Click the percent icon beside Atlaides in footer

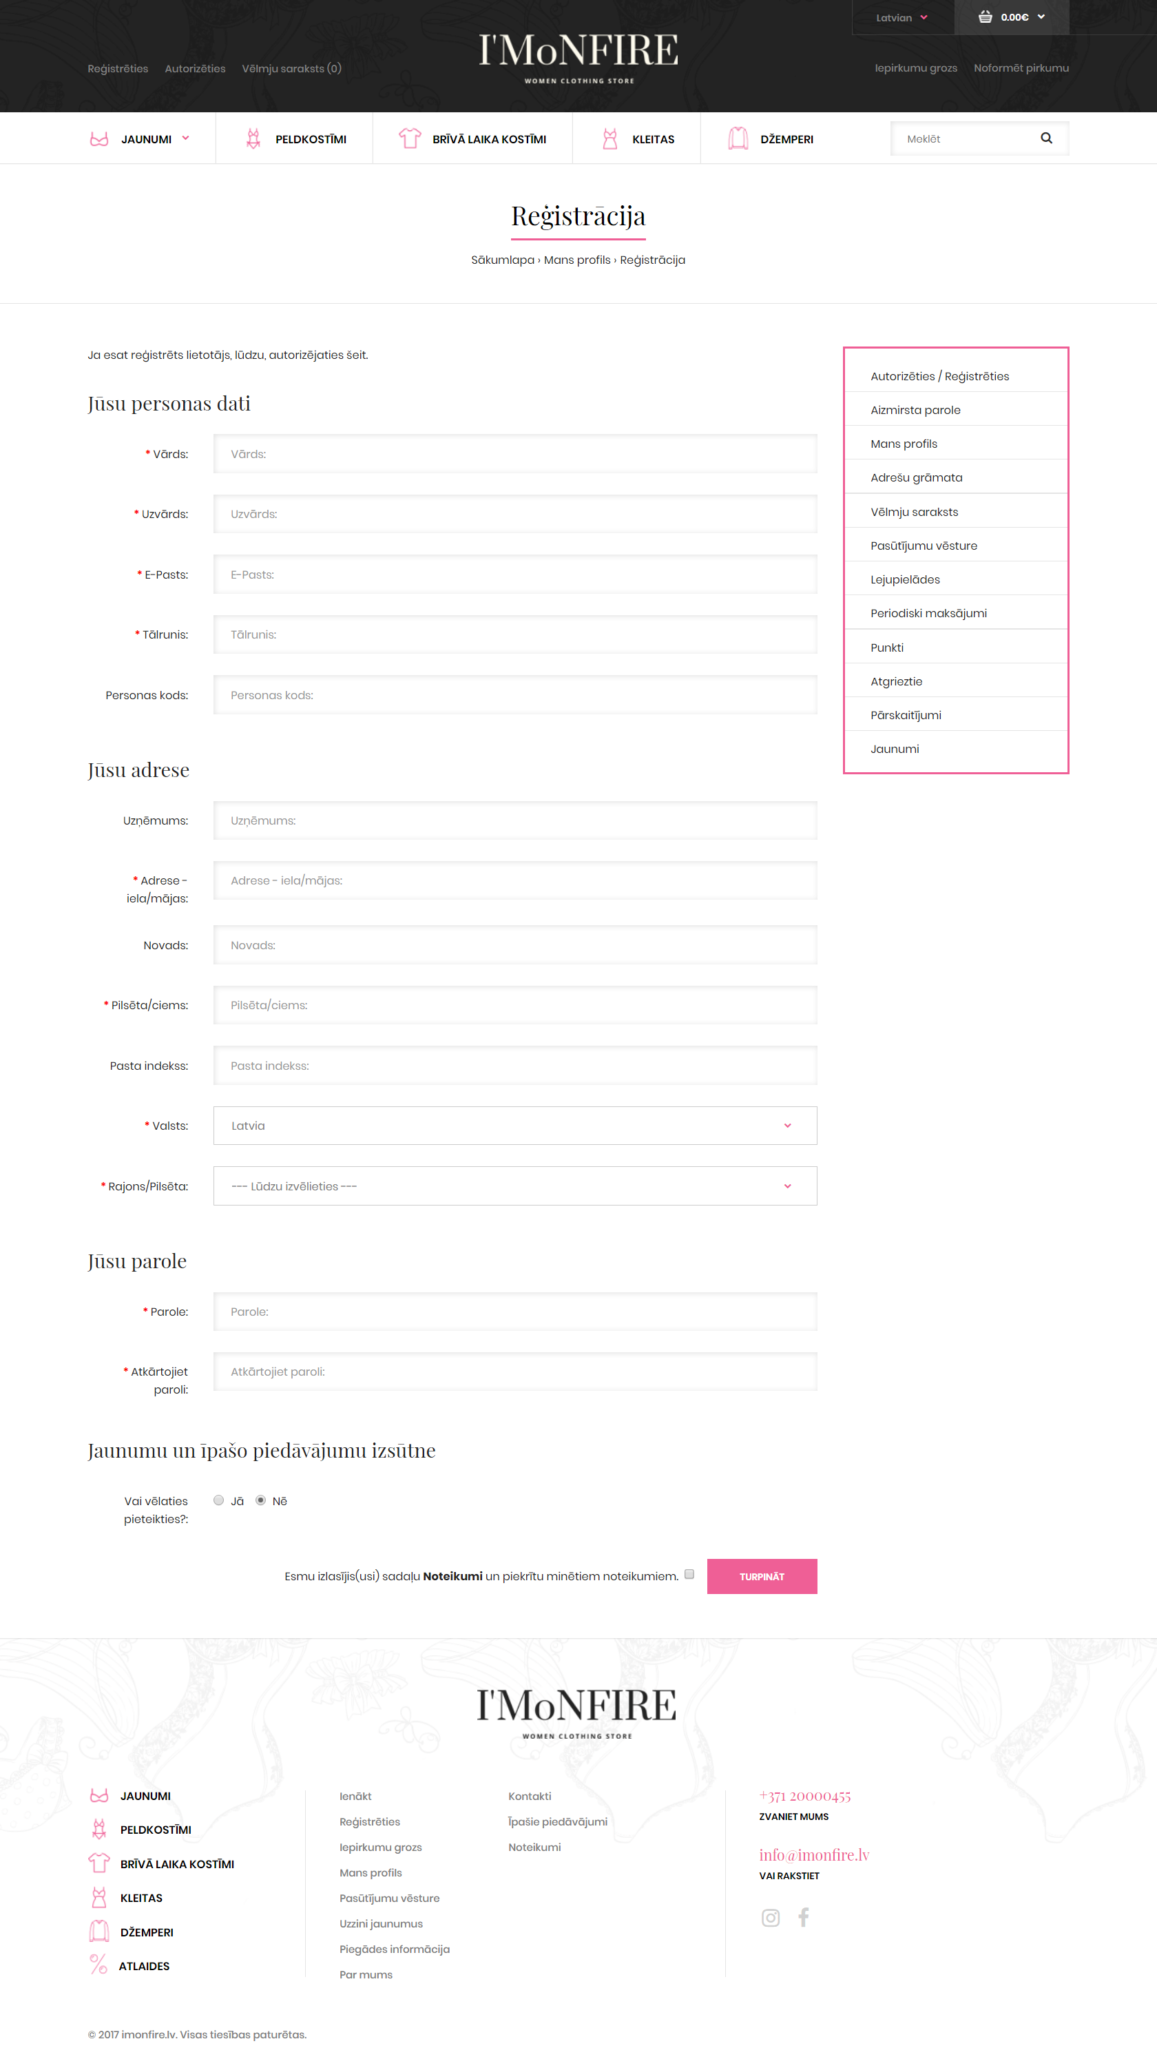click(98, 1965)
